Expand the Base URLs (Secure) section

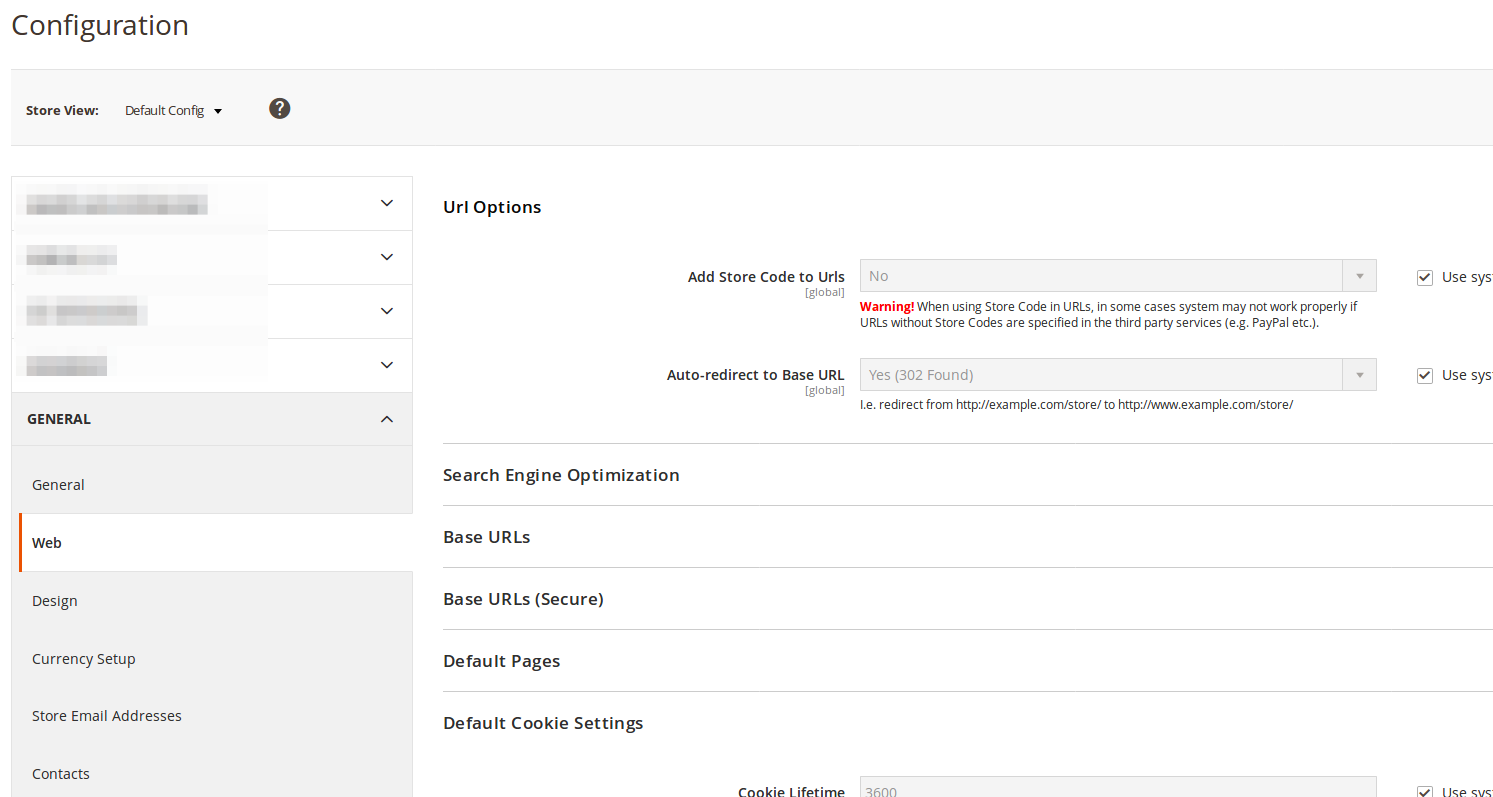523,599
